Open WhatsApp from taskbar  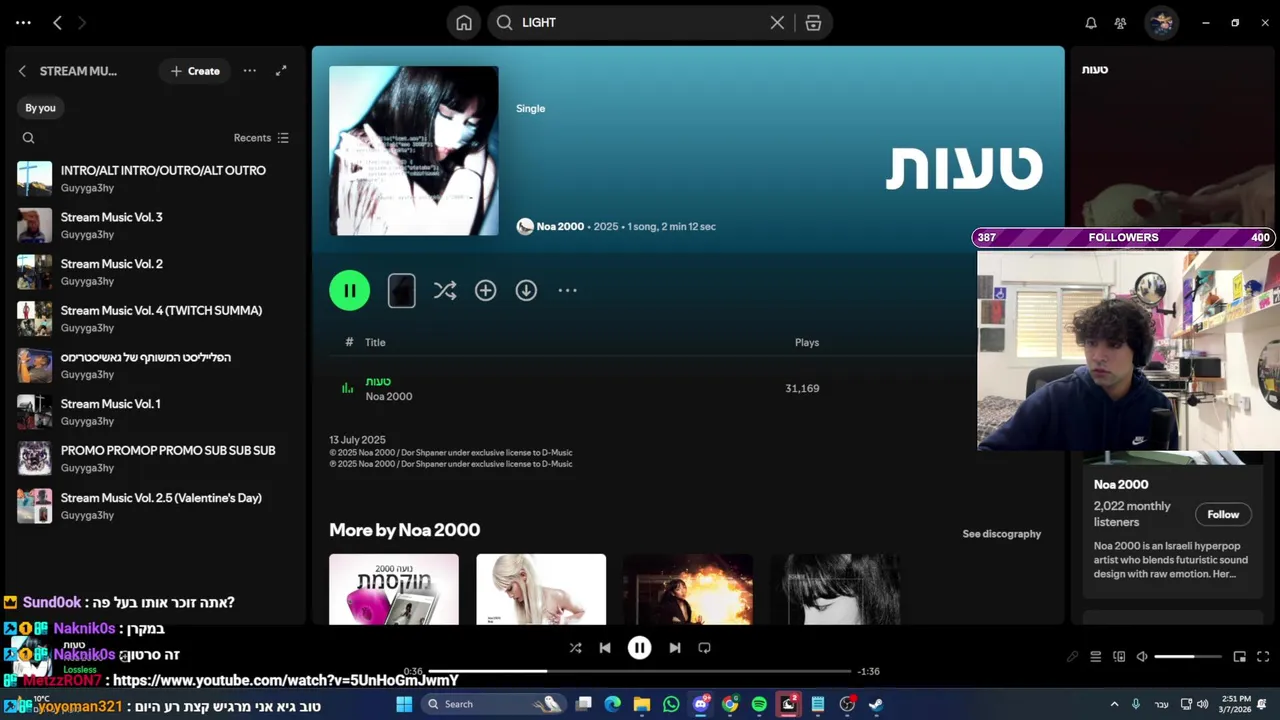pos(671,704)
